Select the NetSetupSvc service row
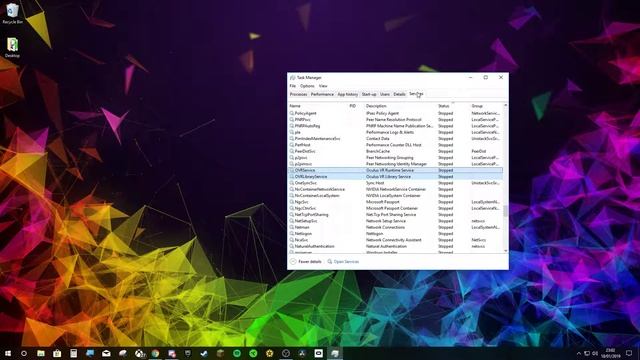The image size is (640, 360). pos(396,221)
